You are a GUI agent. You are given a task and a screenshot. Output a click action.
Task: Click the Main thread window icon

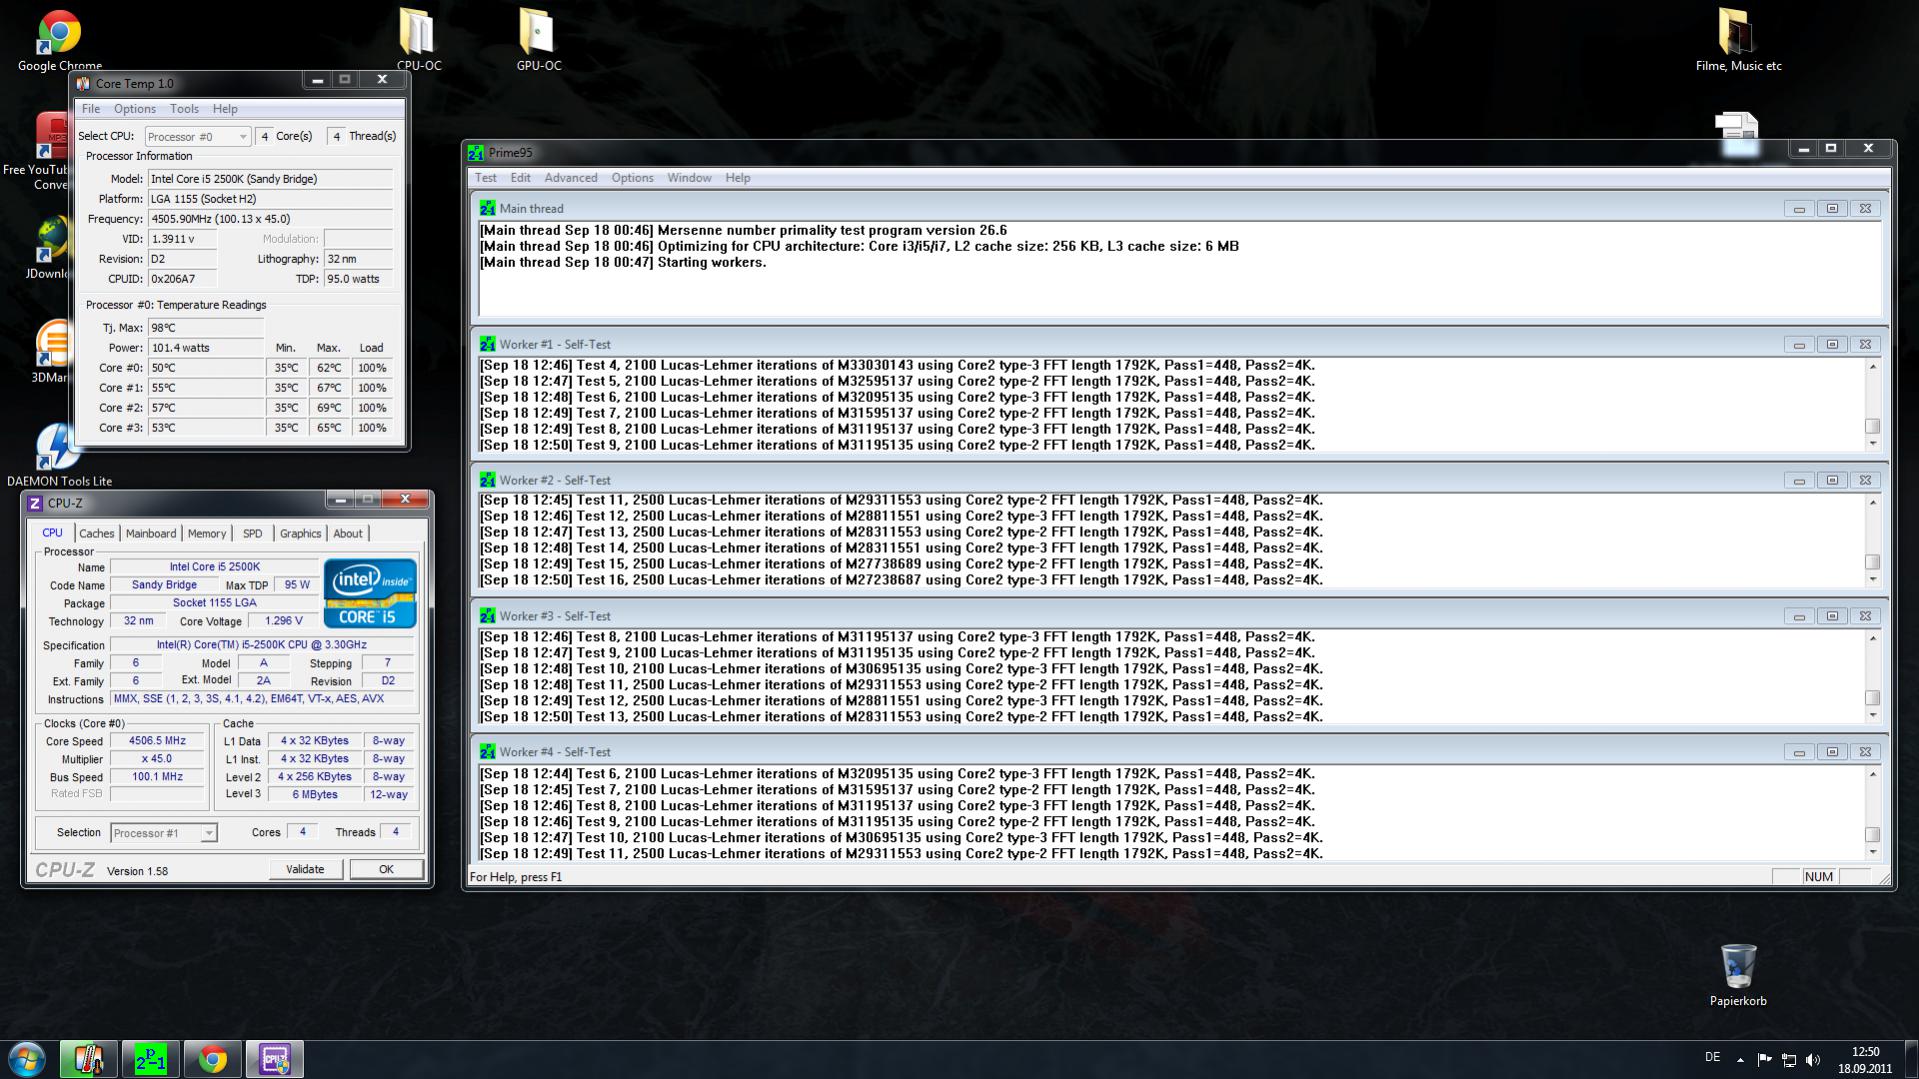coord(487,209)
